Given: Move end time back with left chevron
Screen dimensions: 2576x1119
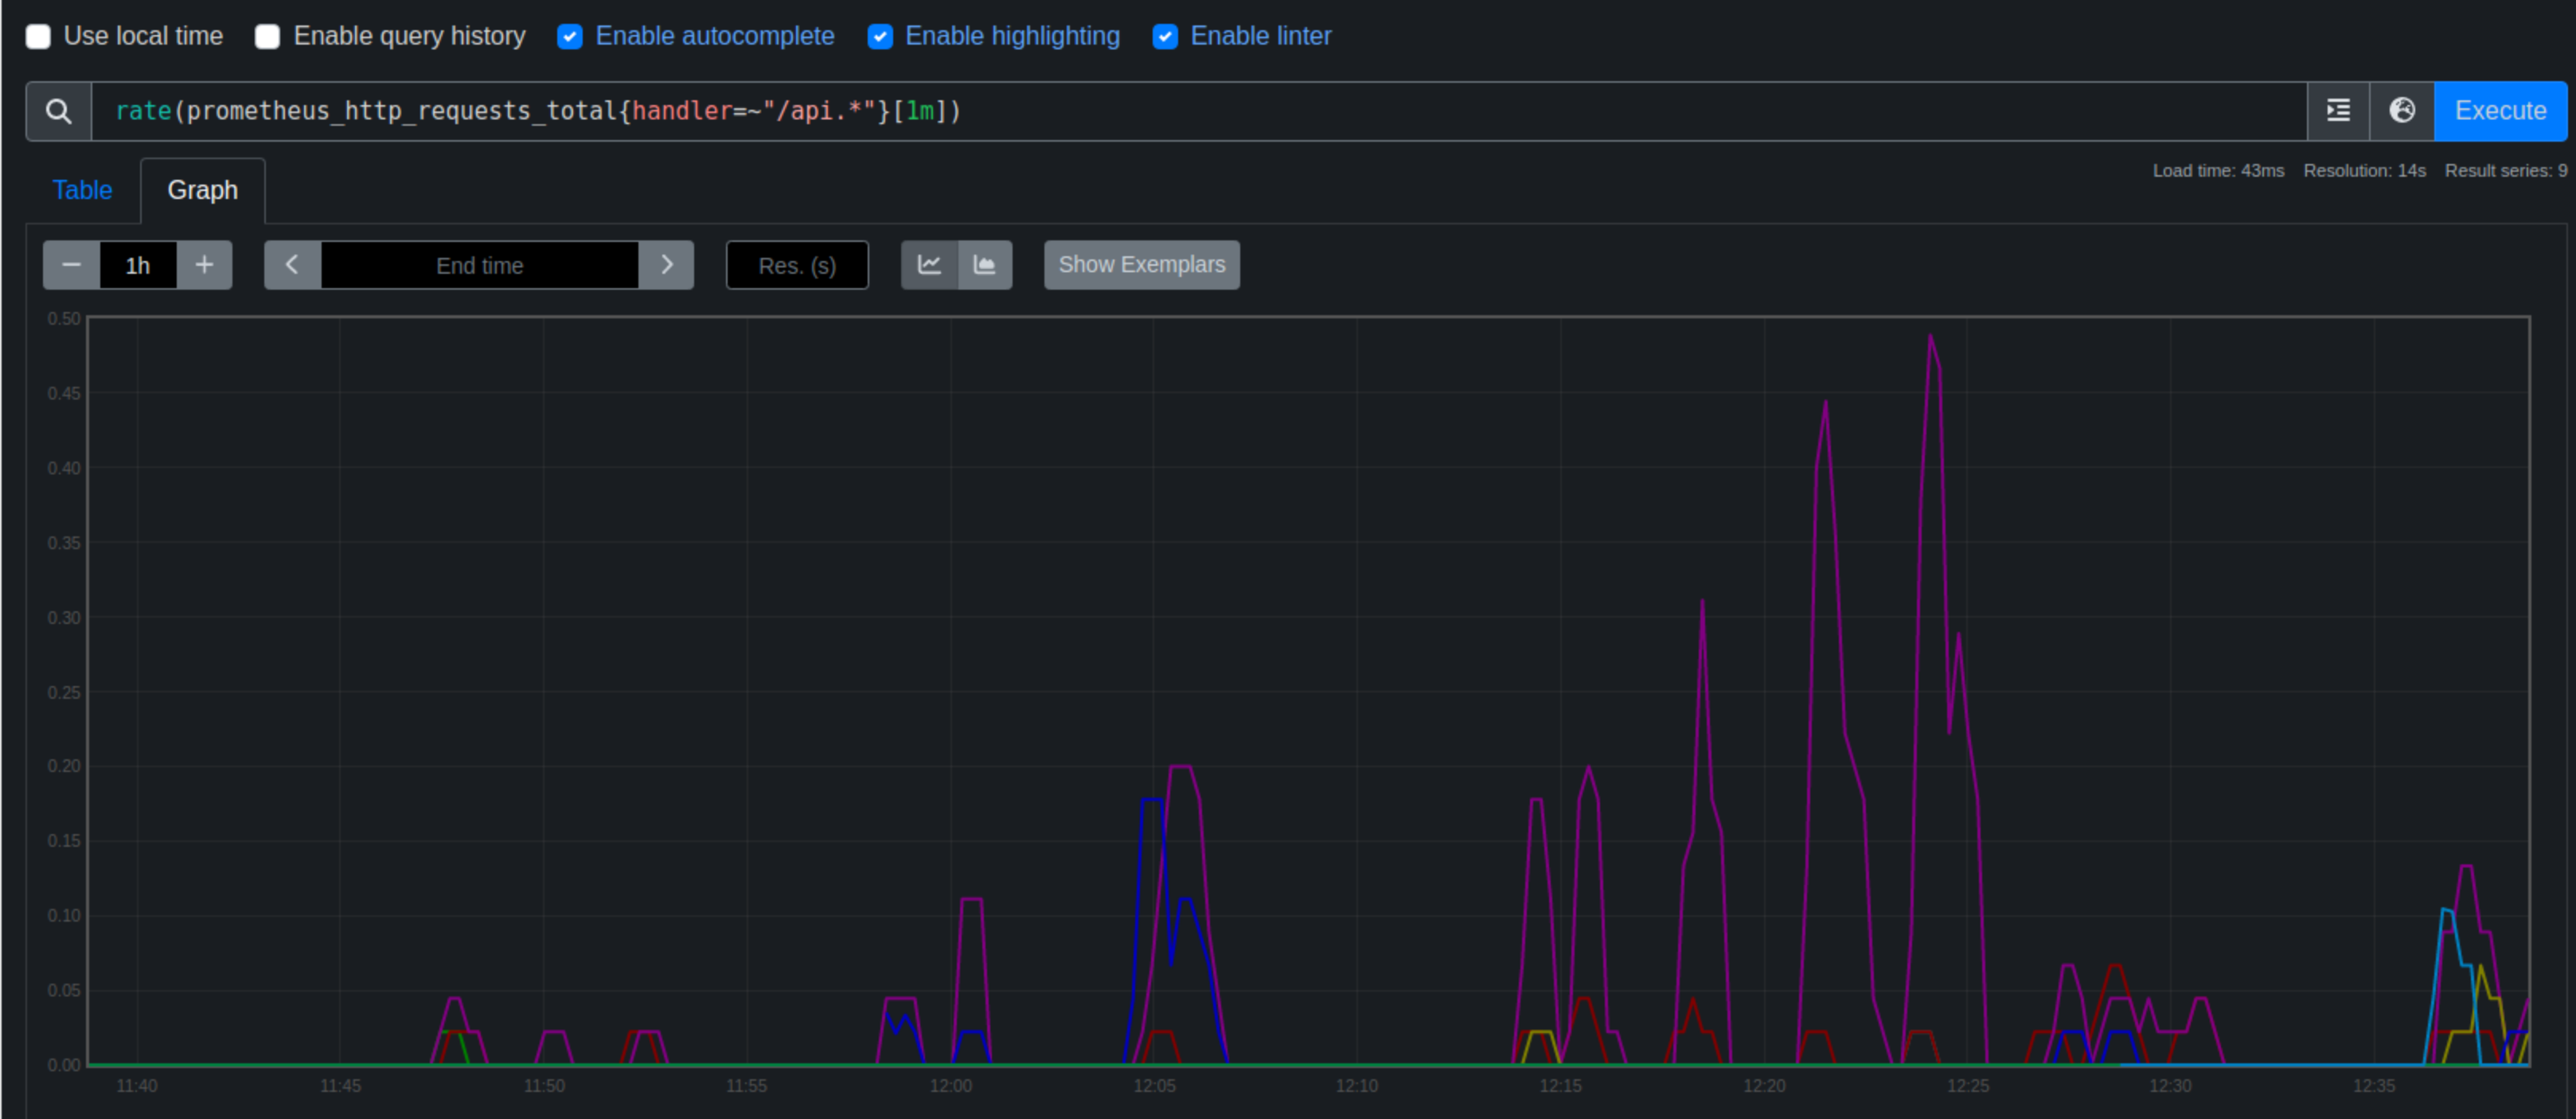Looking at the screenshot, I should [292, 265].
